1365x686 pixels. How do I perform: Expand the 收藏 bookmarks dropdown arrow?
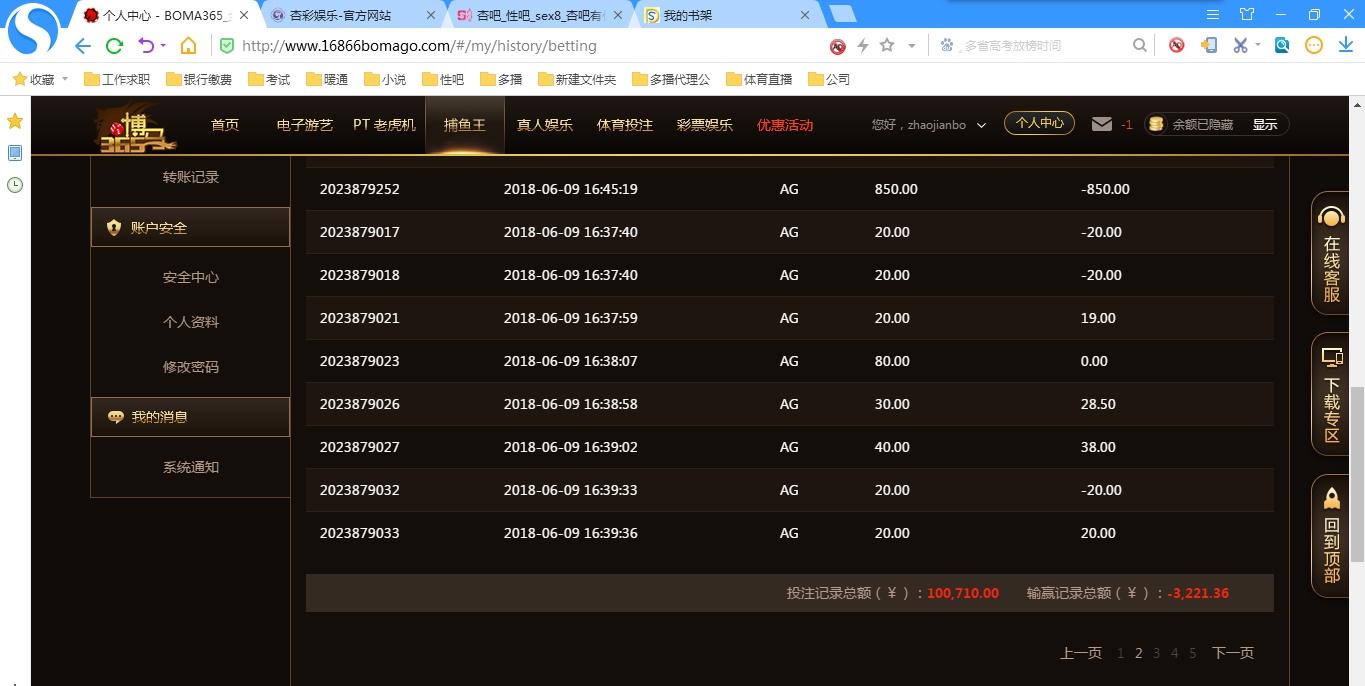click(x=65, y=79)
